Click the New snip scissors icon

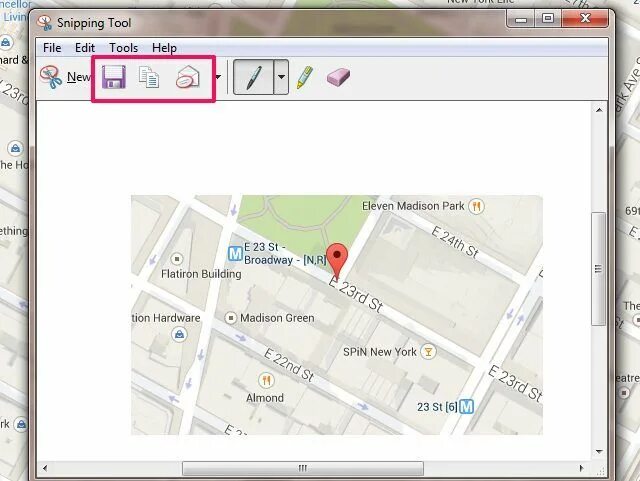coord(51,77)
